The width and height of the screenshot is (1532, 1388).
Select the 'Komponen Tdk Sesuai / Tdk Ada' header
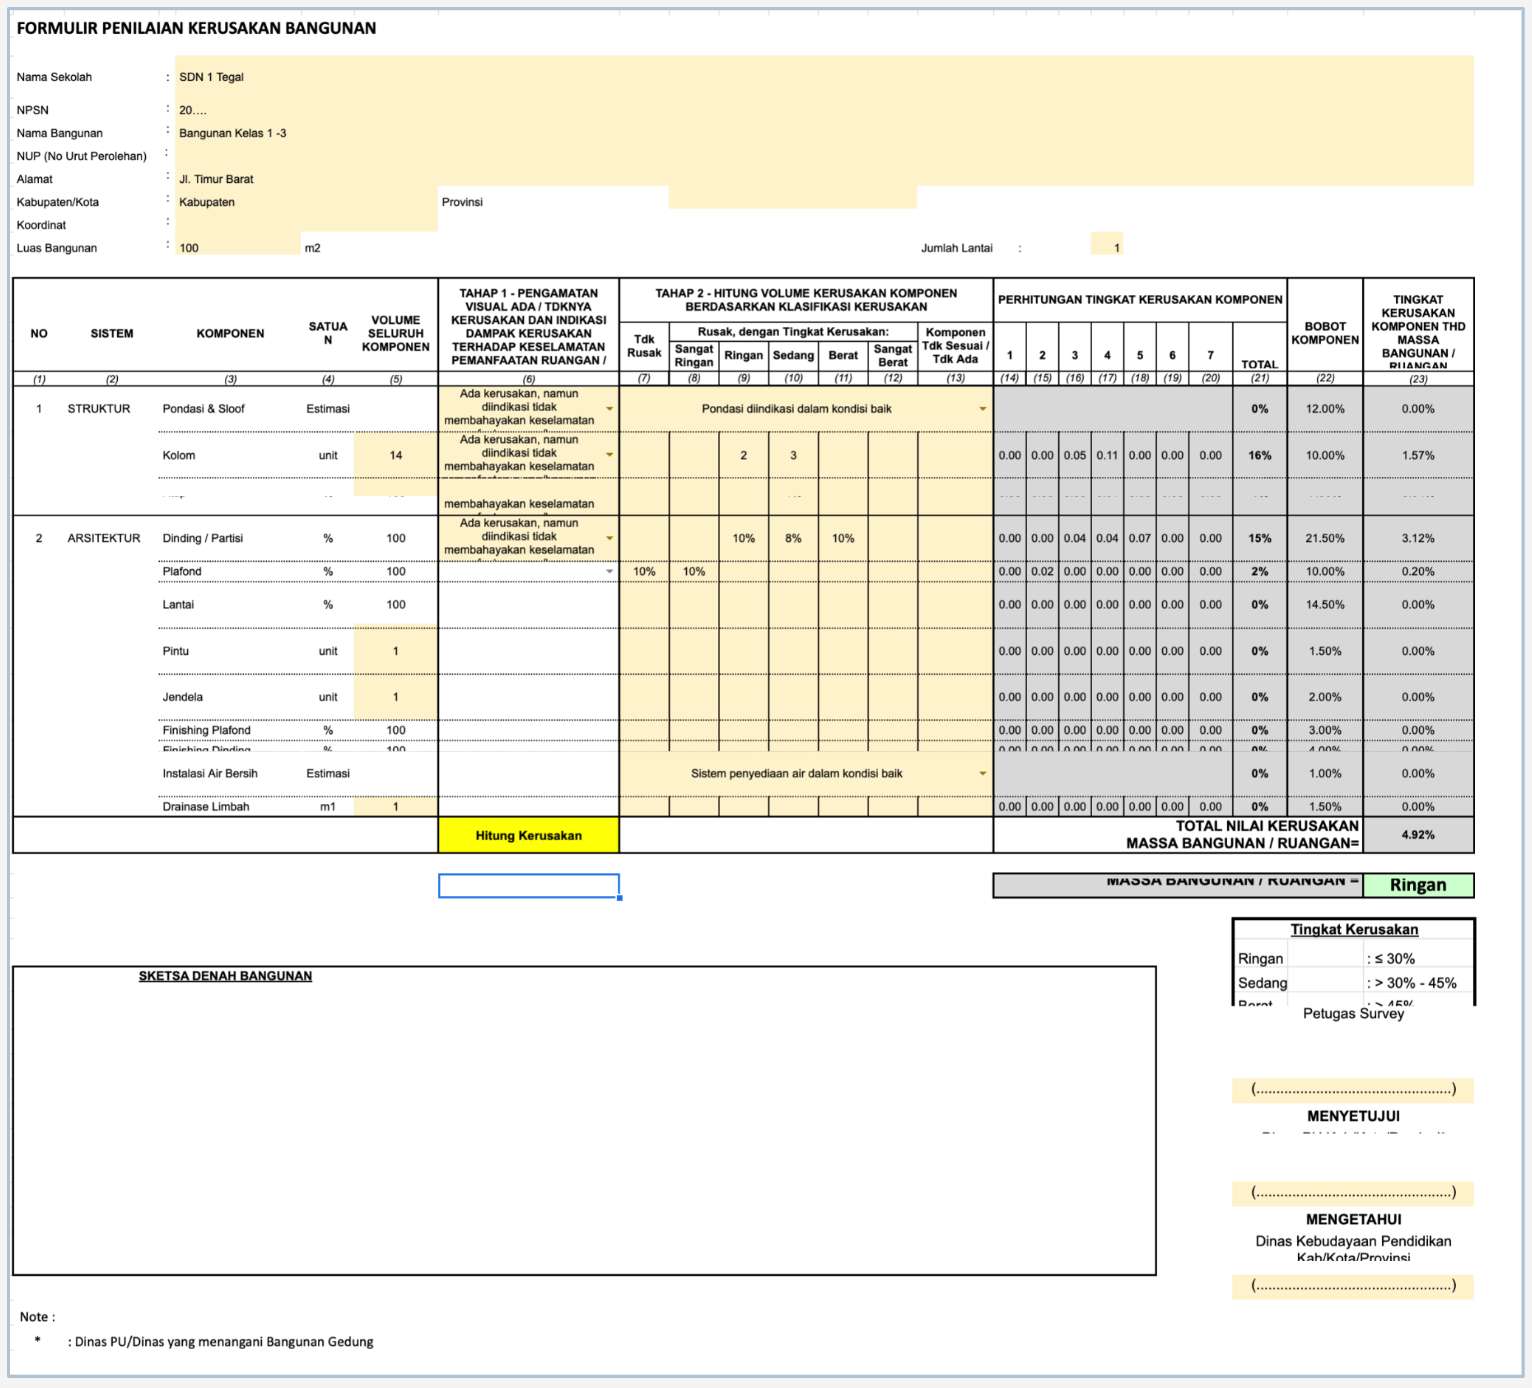click(955, 345)
